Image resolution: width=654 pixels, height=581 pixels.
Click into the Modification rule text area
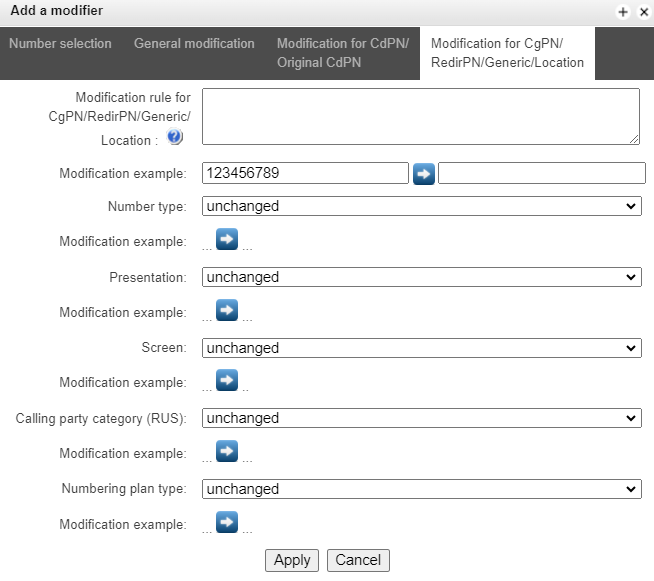[x=420, y=116]
